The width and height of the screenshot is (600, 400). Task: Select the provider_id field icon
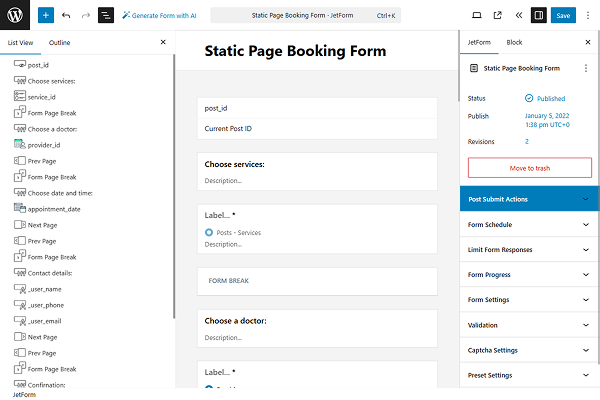pyautogui.click(x=20, y=144)
